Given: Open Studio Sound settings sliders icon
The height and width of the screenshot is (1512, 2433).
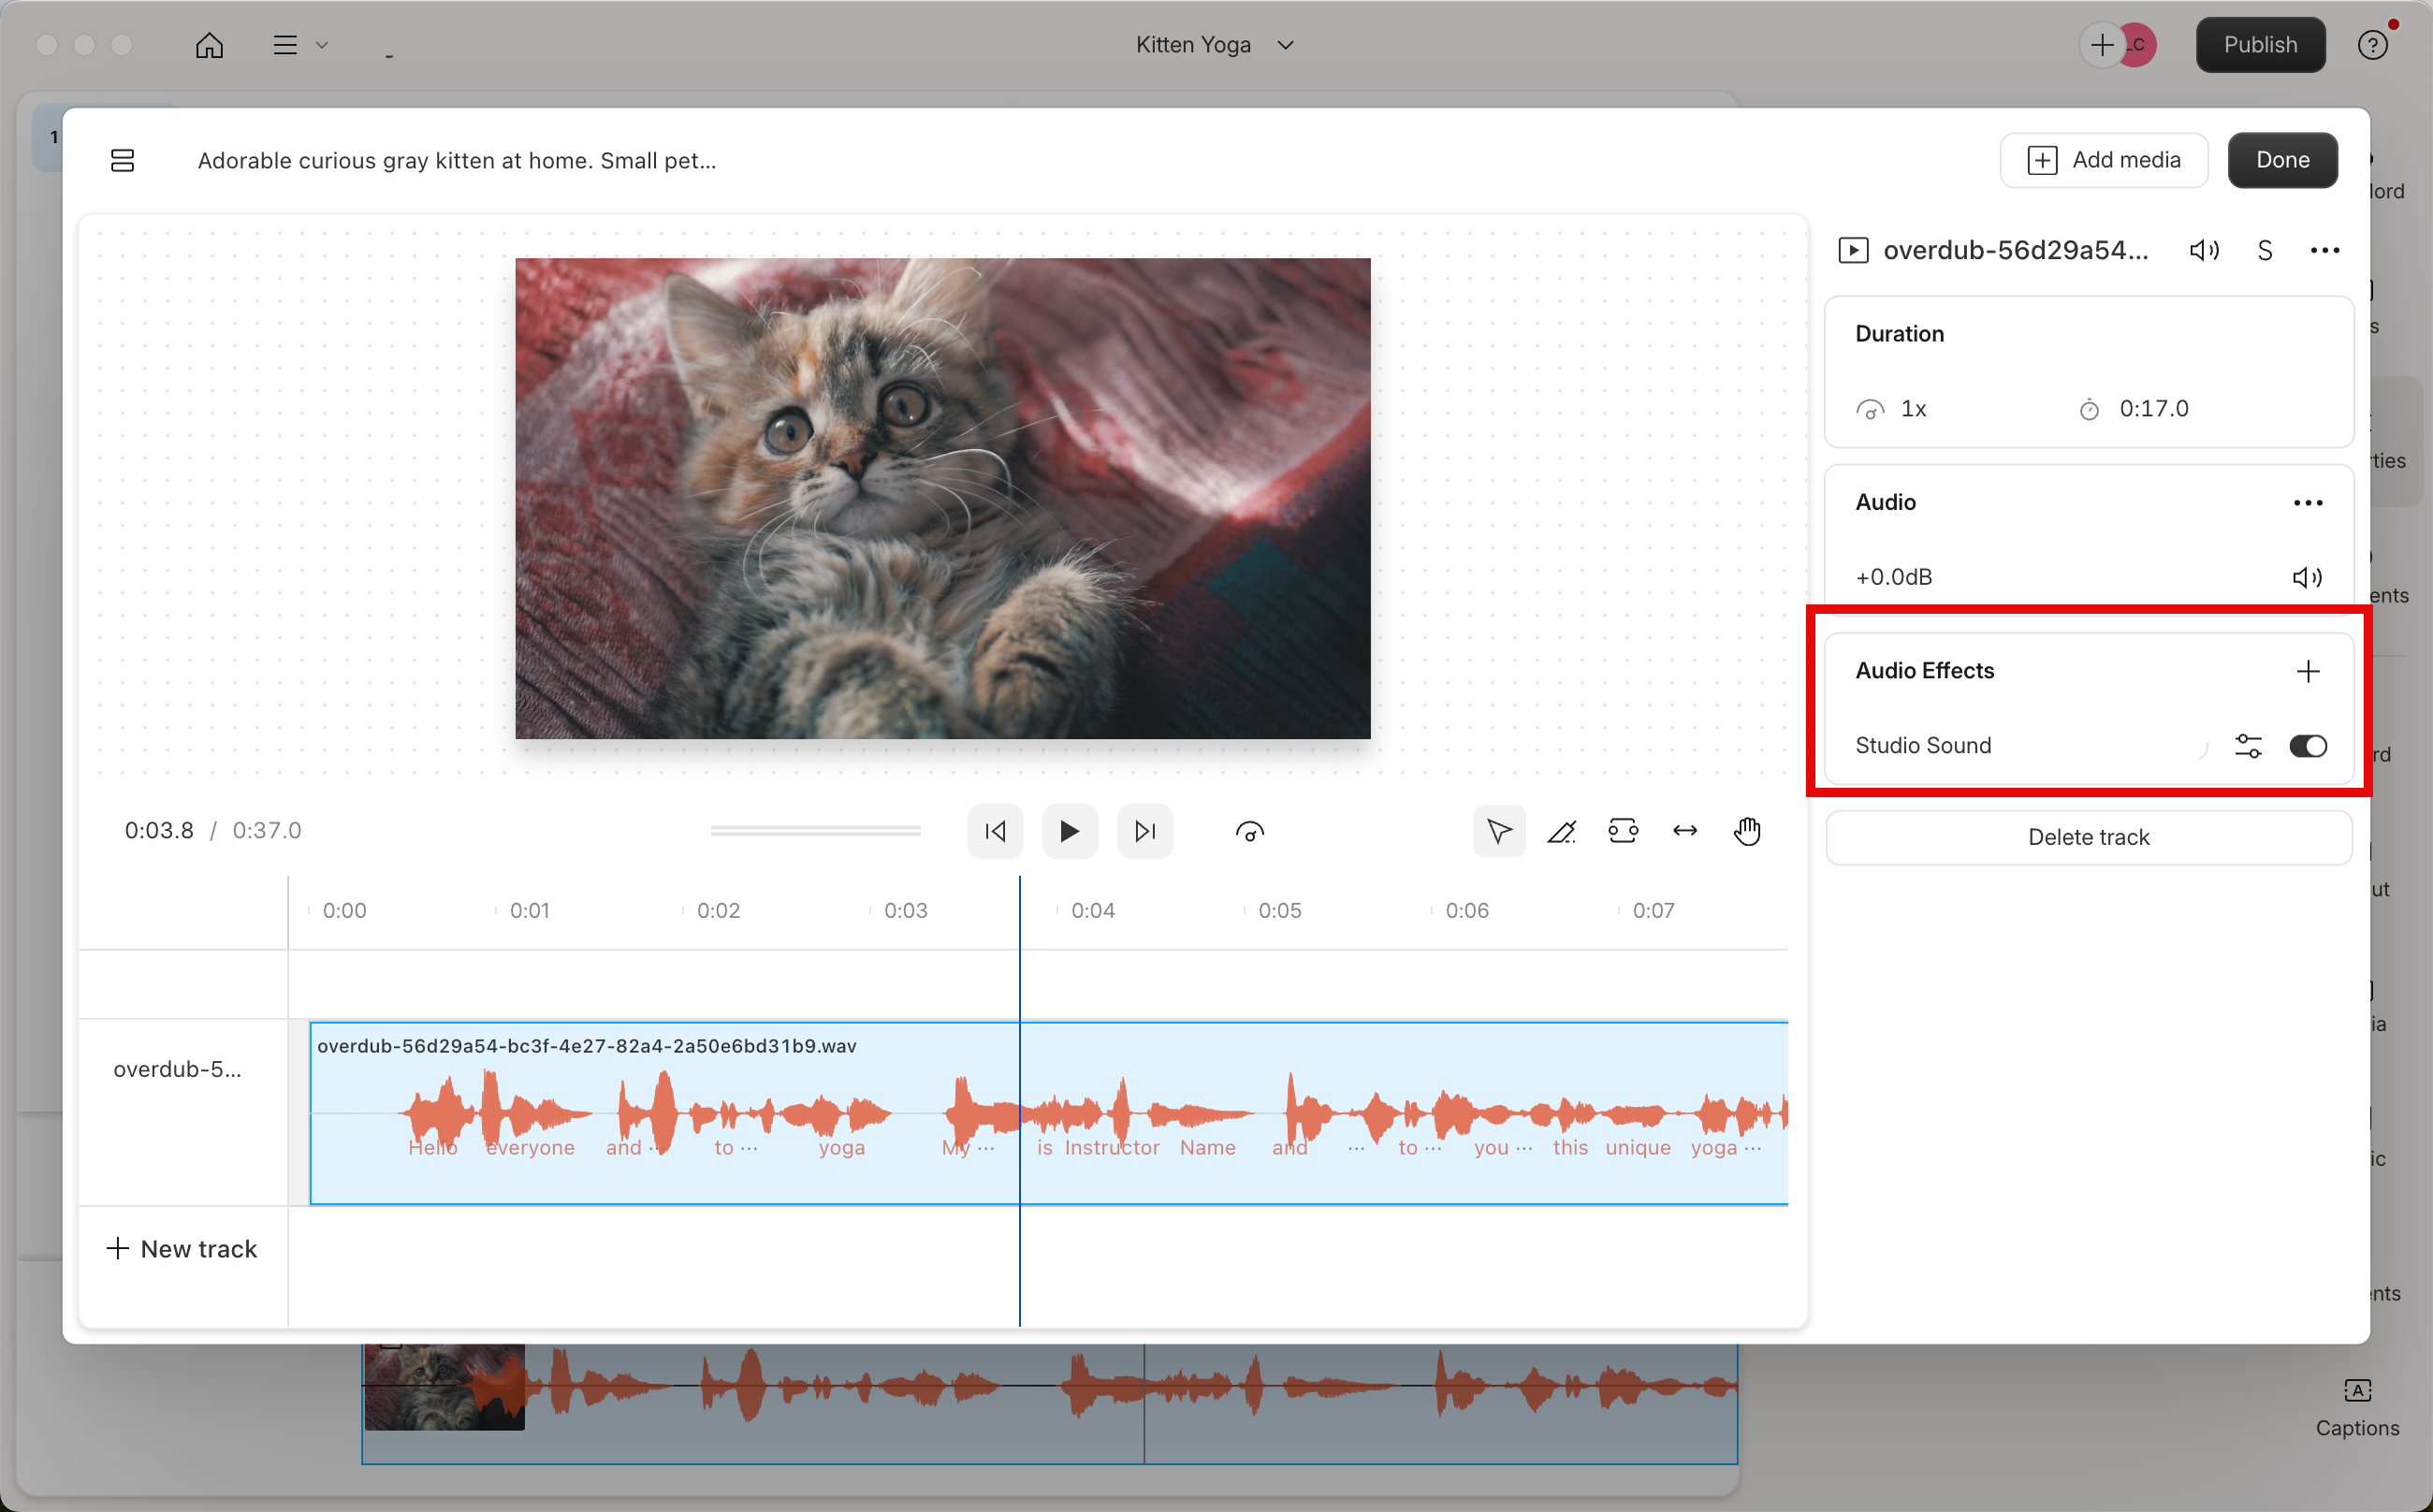Looking at the screenshot, I should point(2247,746).
